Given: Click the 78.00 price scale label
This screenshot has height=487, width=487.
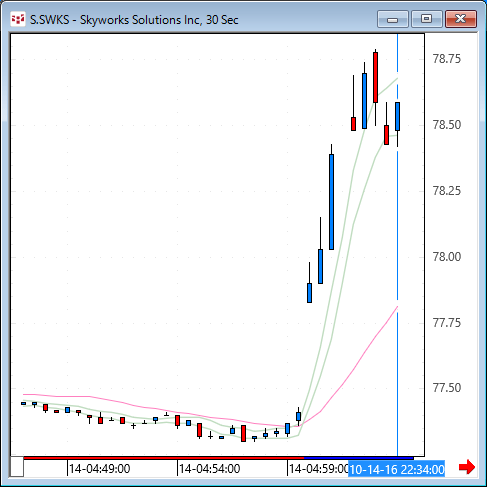Looking at the screenshot, I should coord(446,257).
